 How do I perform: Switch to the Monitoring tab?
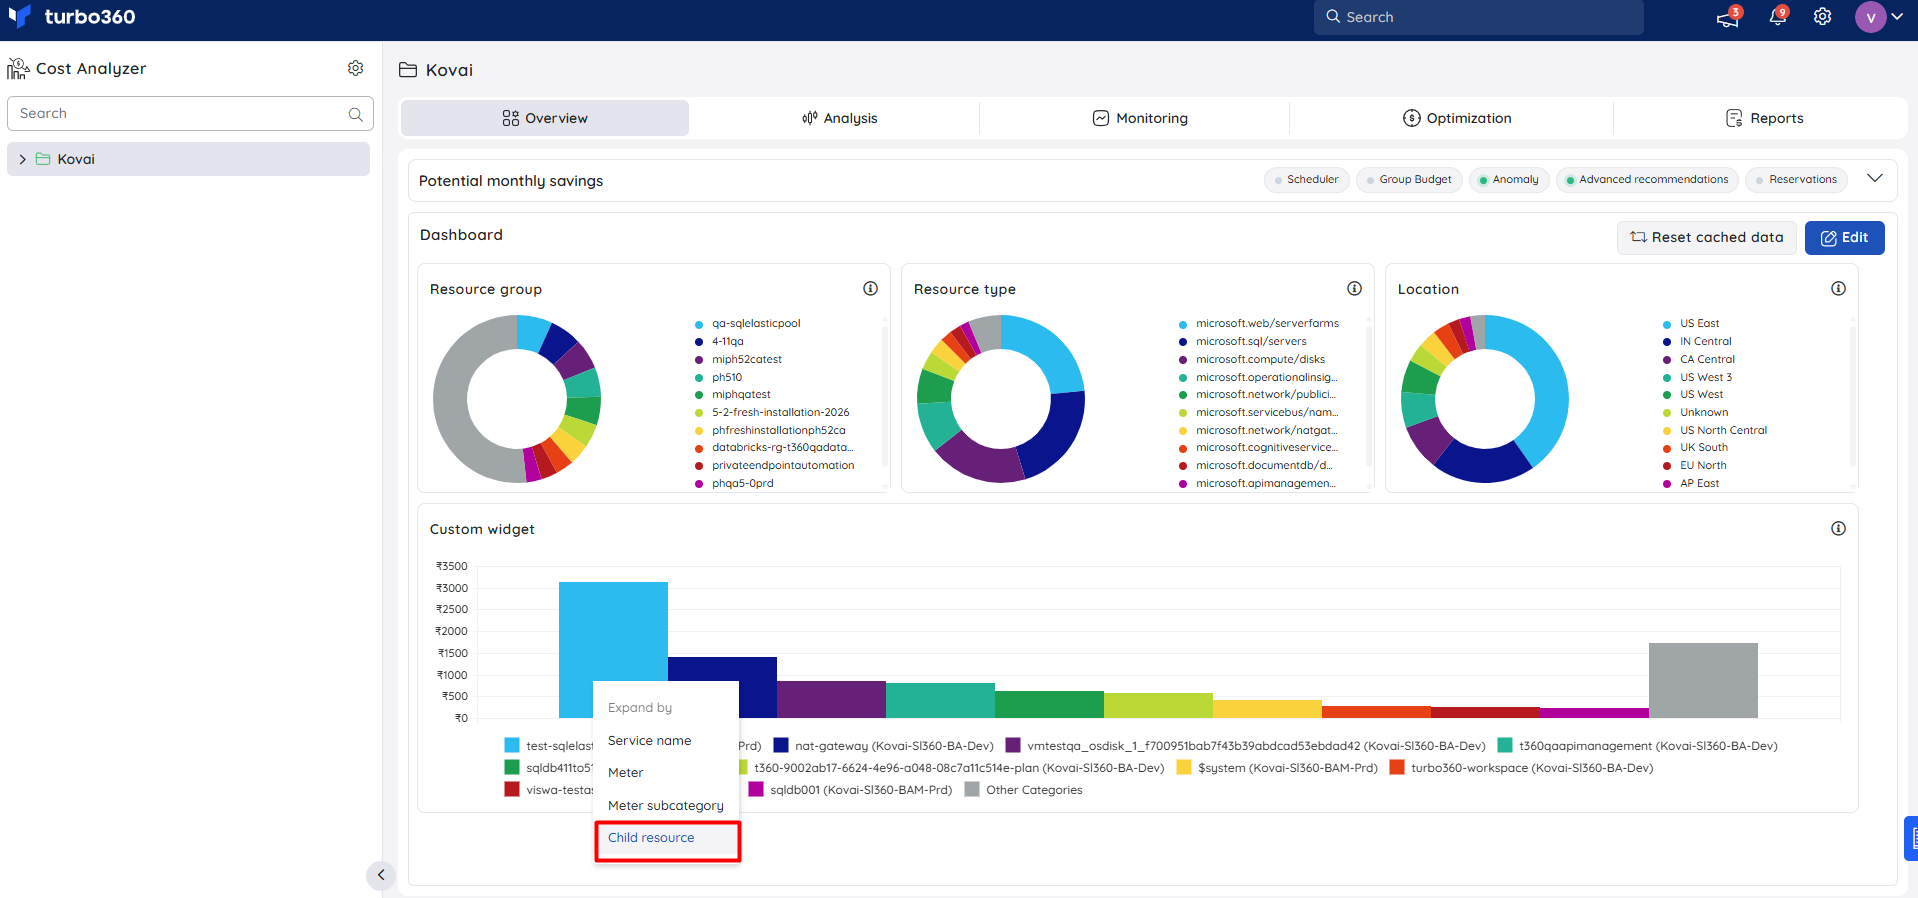pos(1140,118)
